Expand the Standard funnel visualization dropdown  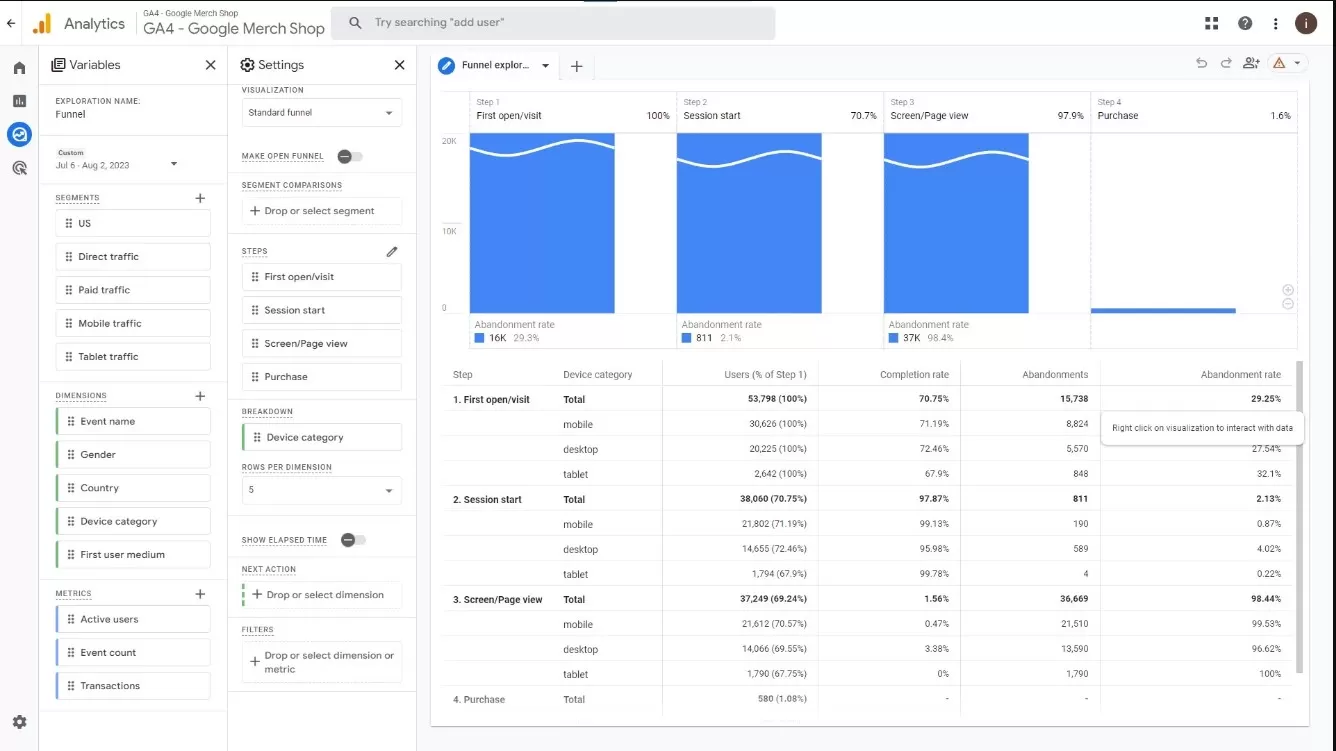(x=322, y=113)
